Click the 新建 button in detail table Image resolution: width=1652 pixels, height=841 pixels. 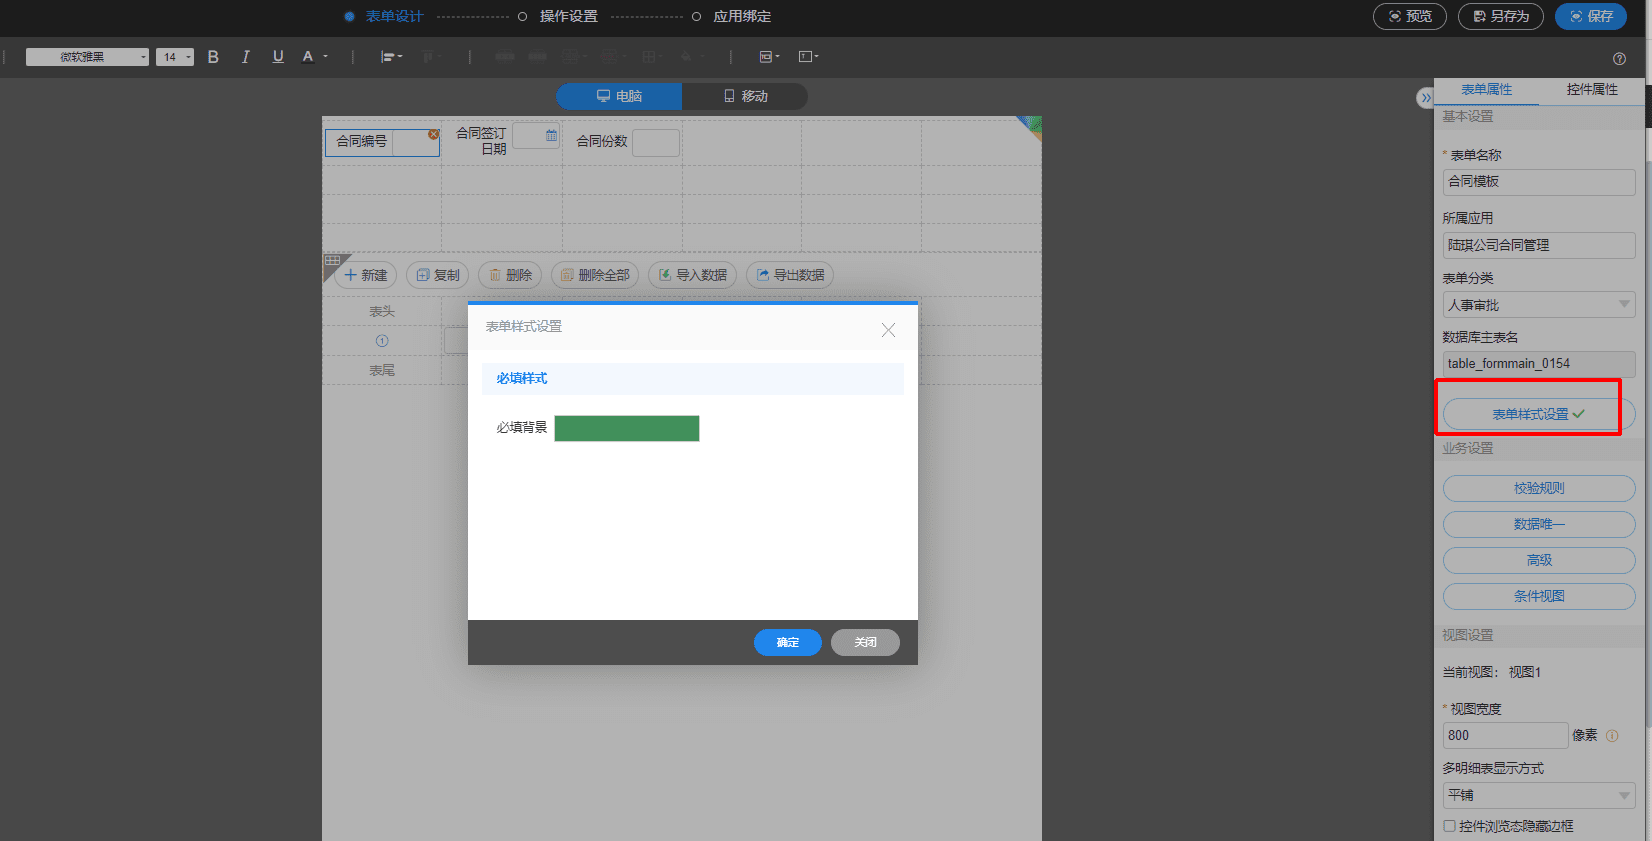[x=366, y=275]
